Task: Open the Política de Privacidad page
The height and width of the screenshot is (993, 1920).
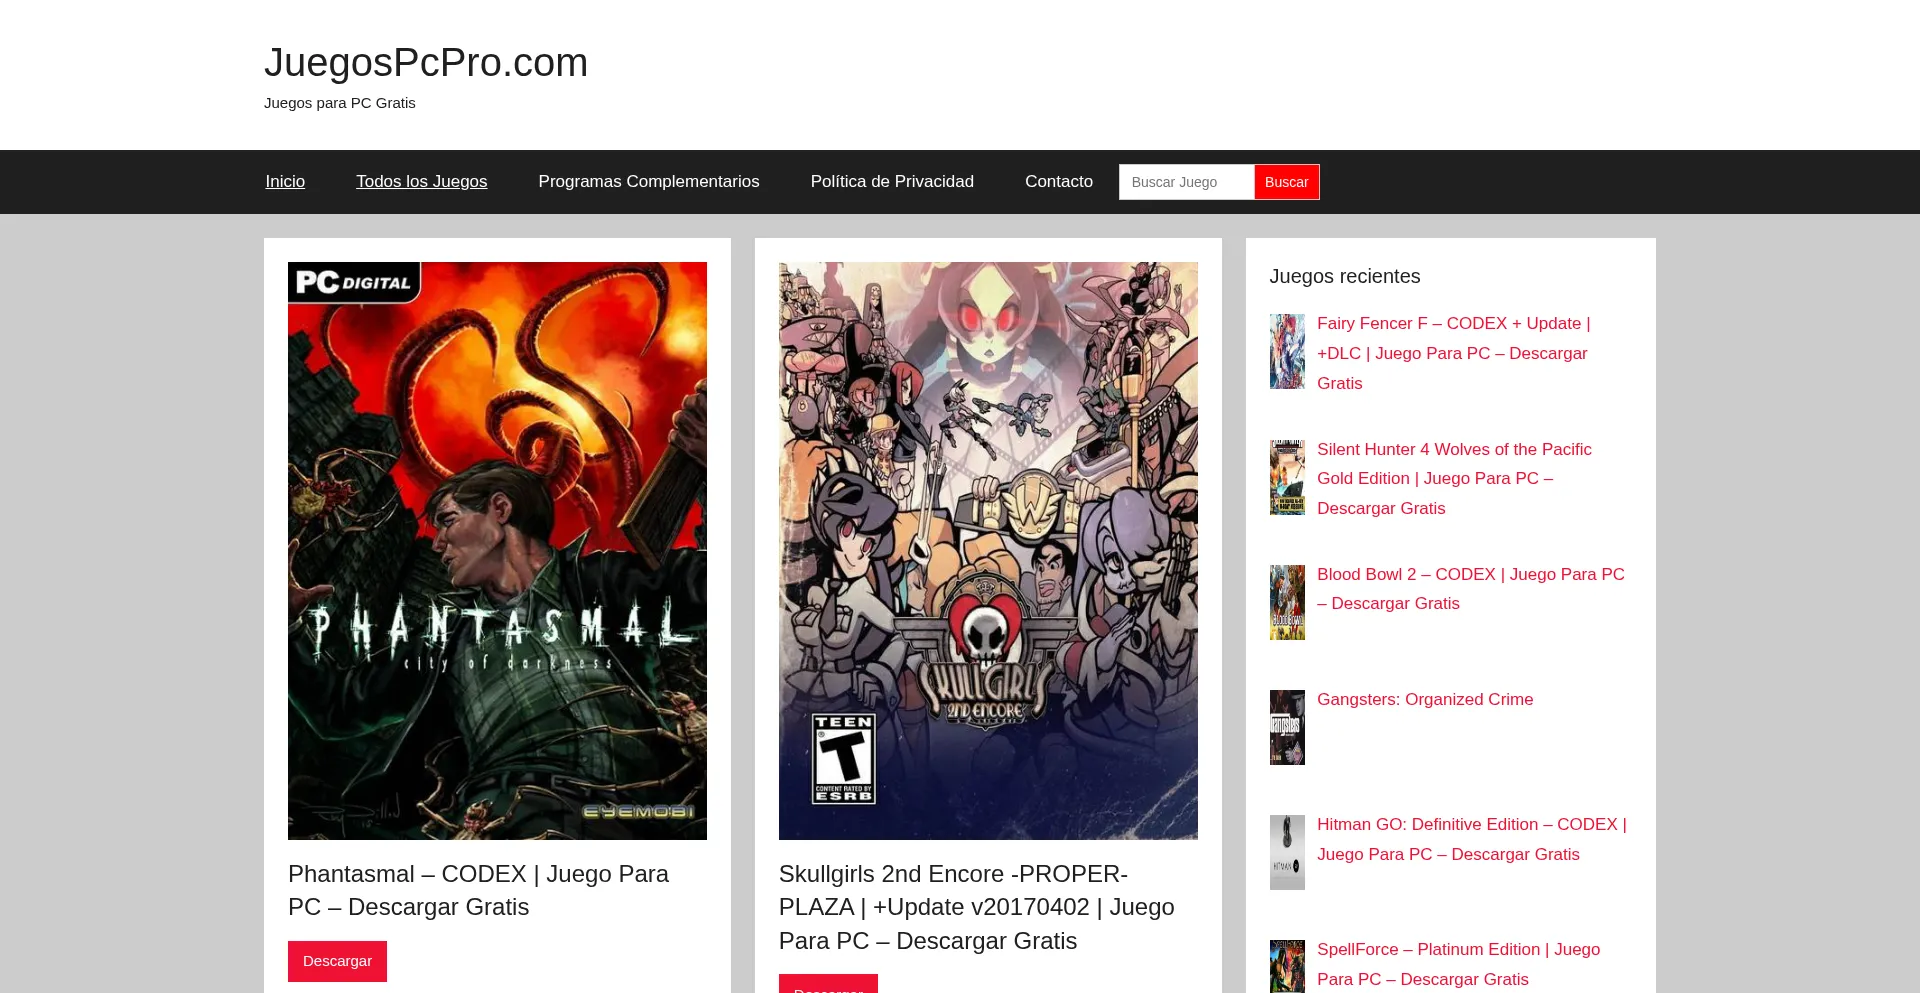Action: (x=892, y=181)
